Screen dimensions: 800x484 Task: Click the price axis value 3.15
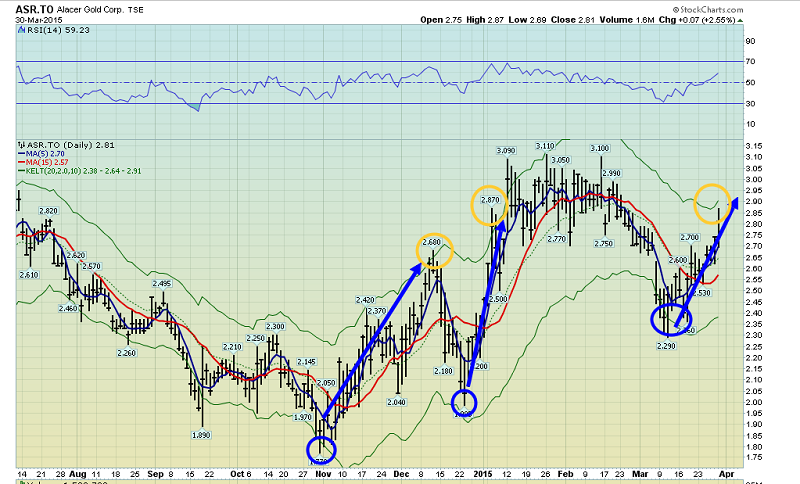(x=754, y=146)
